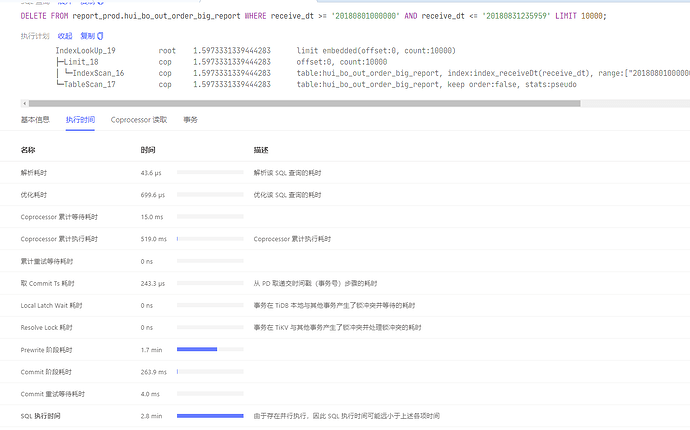Click the plan's horizontal scrollbar thumb
This screenshot has width=690, height=430.
(305, 103)
